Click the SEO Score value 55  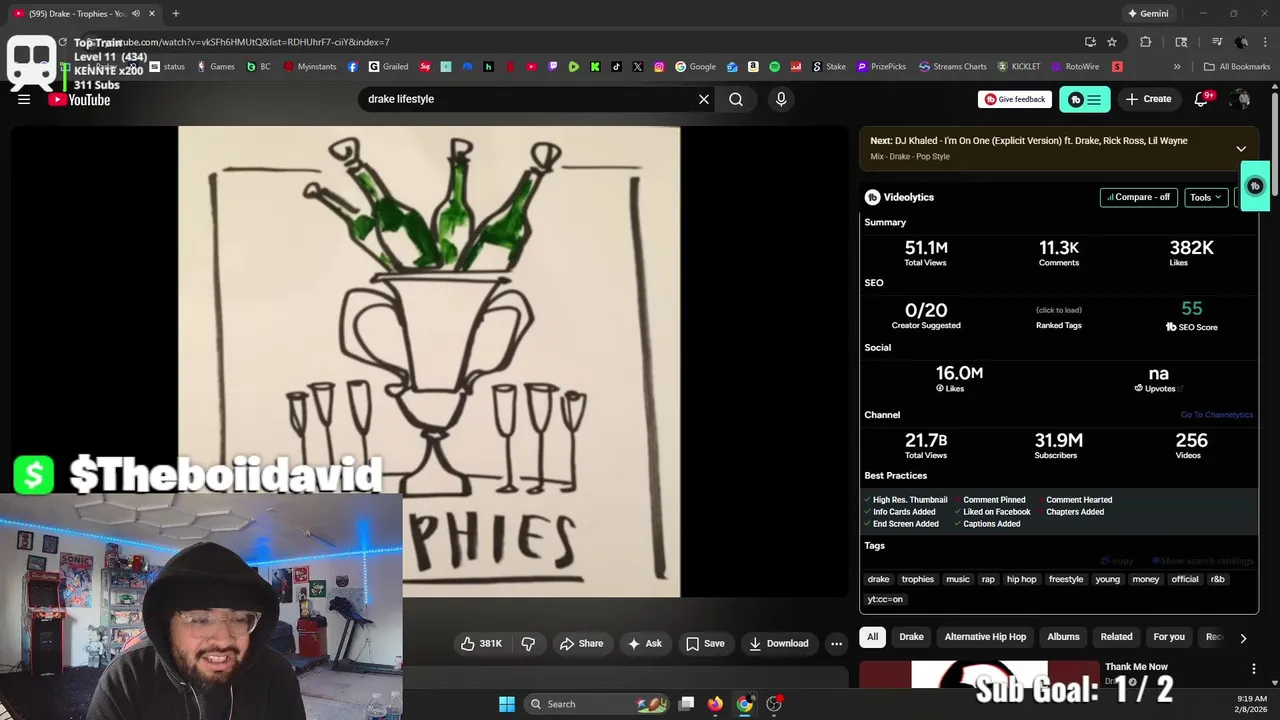1191,309
